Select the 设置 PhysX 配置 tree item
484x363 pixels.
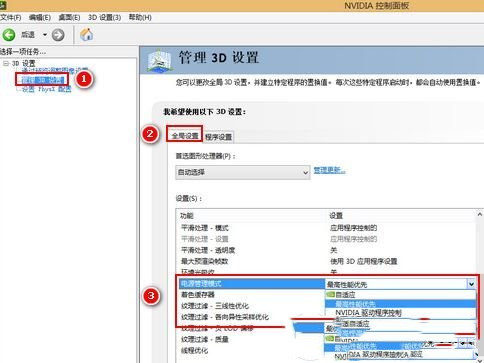(46, 89)
